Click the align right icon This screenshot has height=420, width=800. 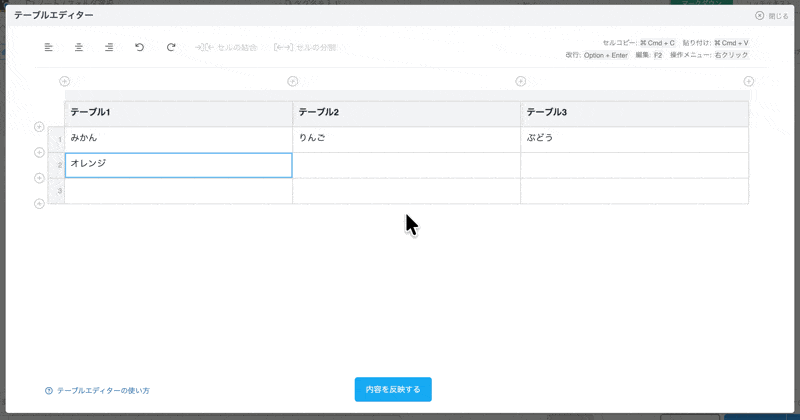pos(109,47)
